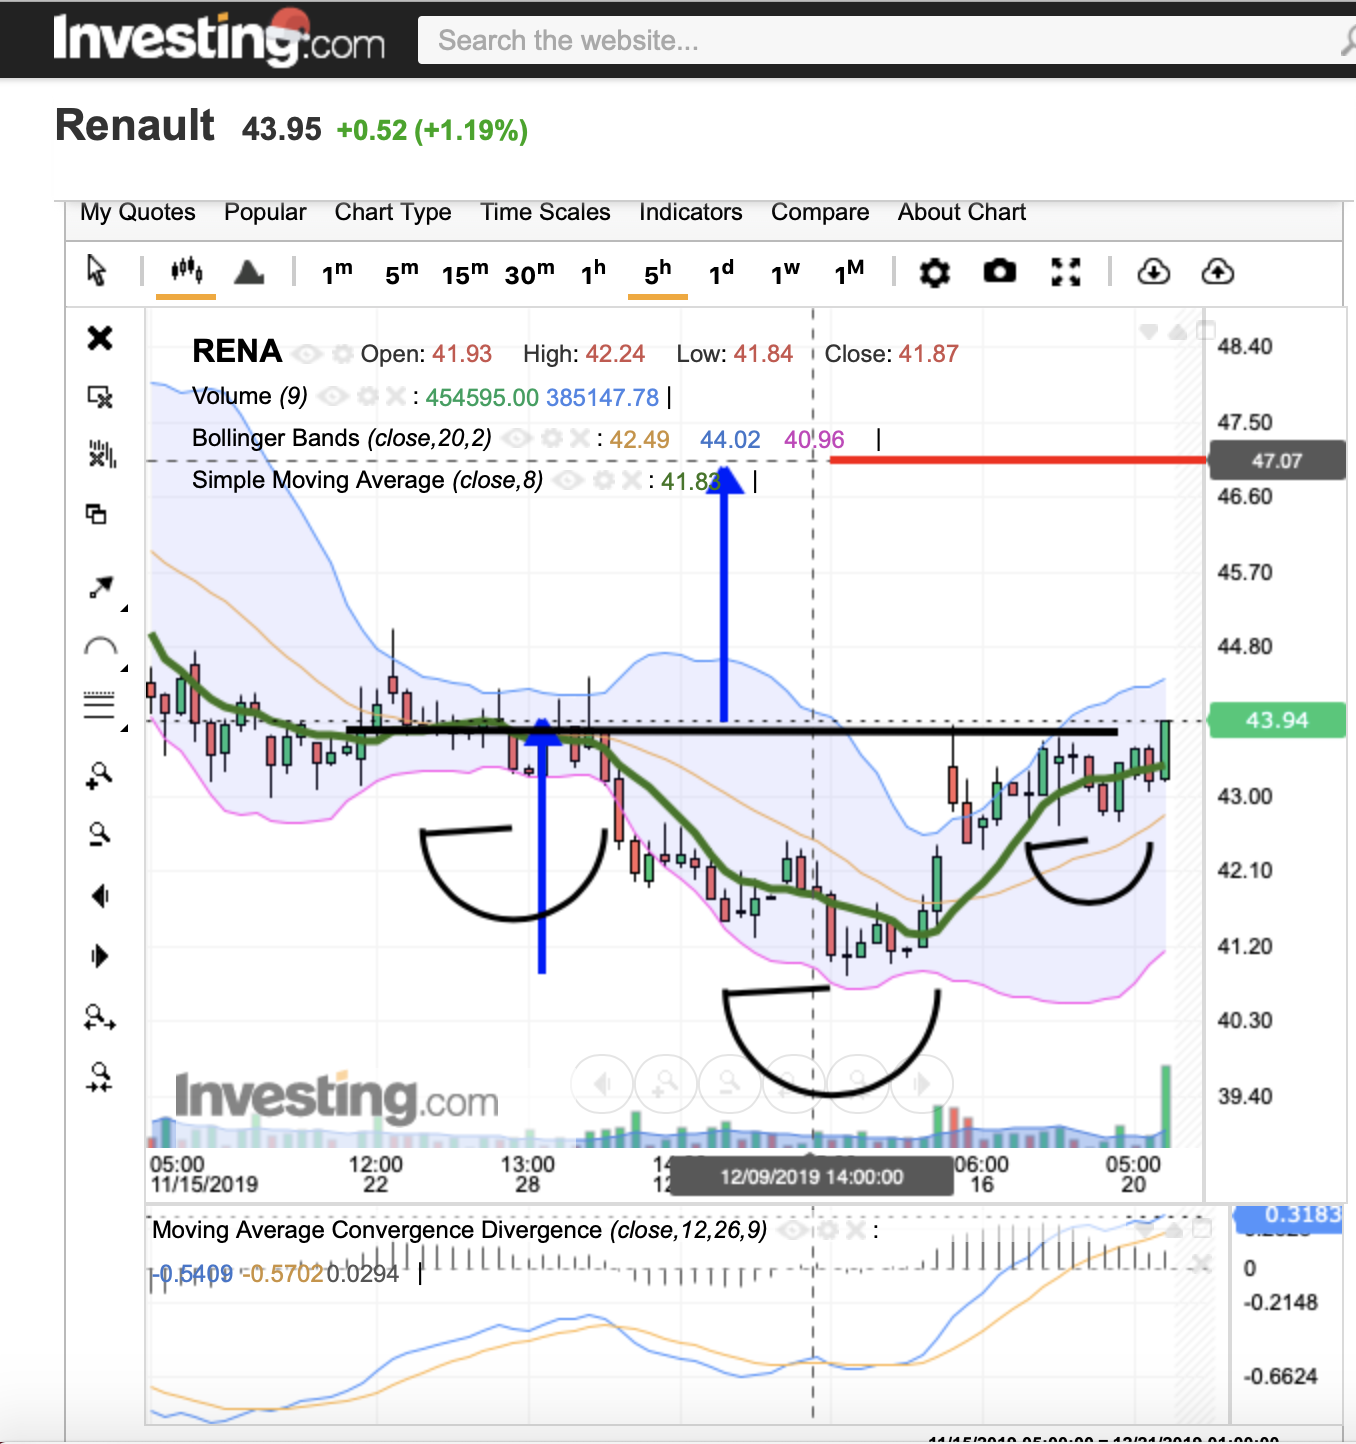Expand arc tool options triangle
Image resolution: width=1356 pixels, height=1444 pixels.
click(x=124, y=668)
